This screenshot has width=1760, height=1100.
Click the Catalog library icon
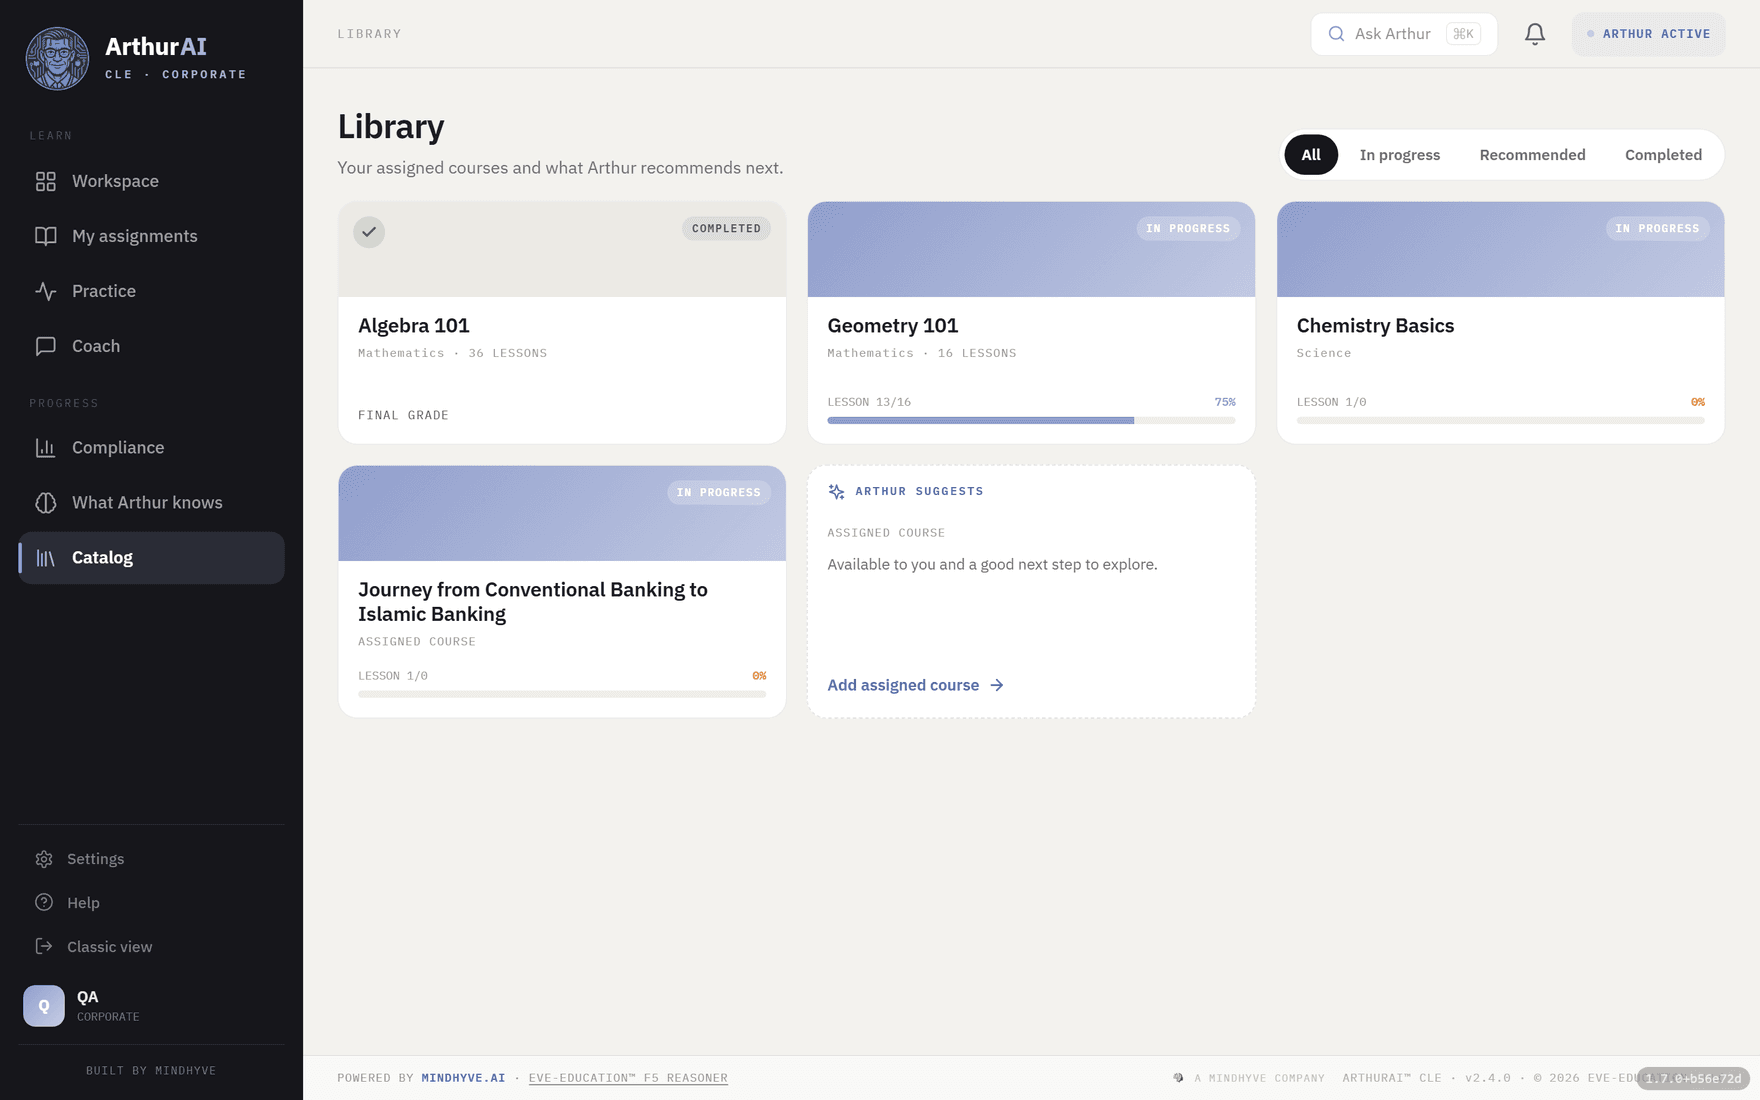(46, 558)
